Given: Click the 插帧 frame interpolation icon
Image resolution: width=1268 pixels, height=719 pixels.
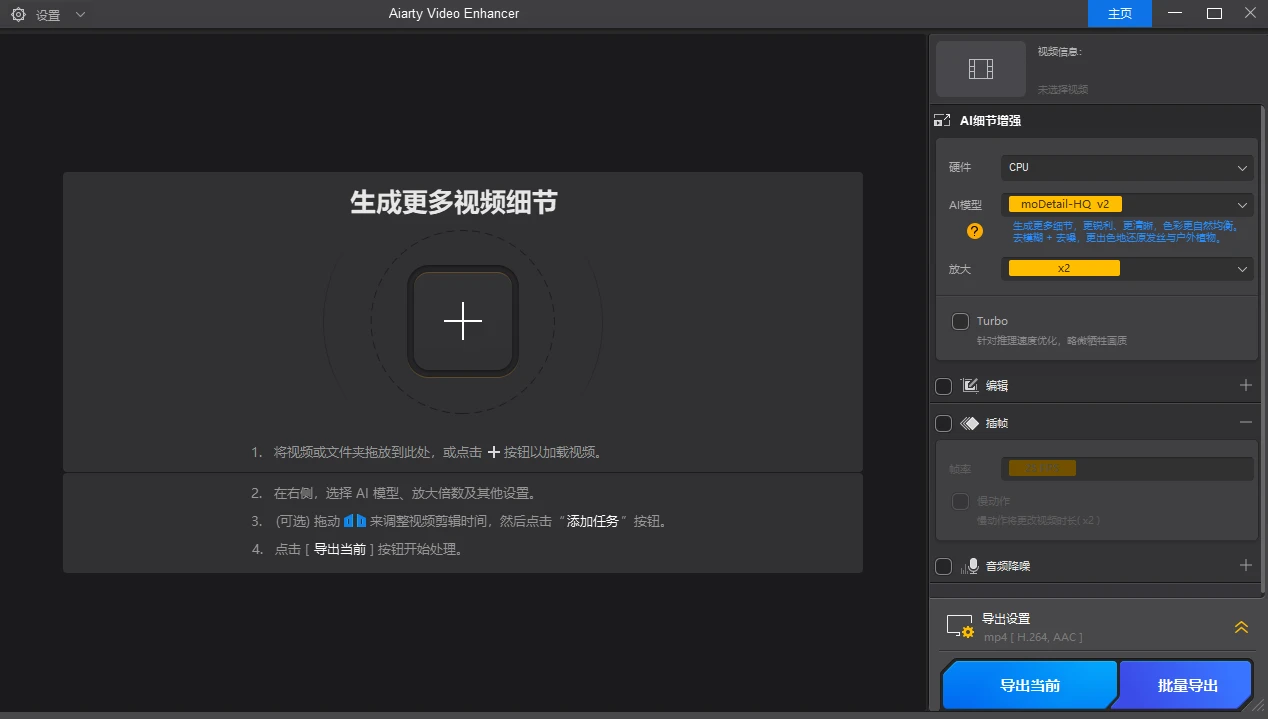Looking at the screenshot, I should (969, 422).
